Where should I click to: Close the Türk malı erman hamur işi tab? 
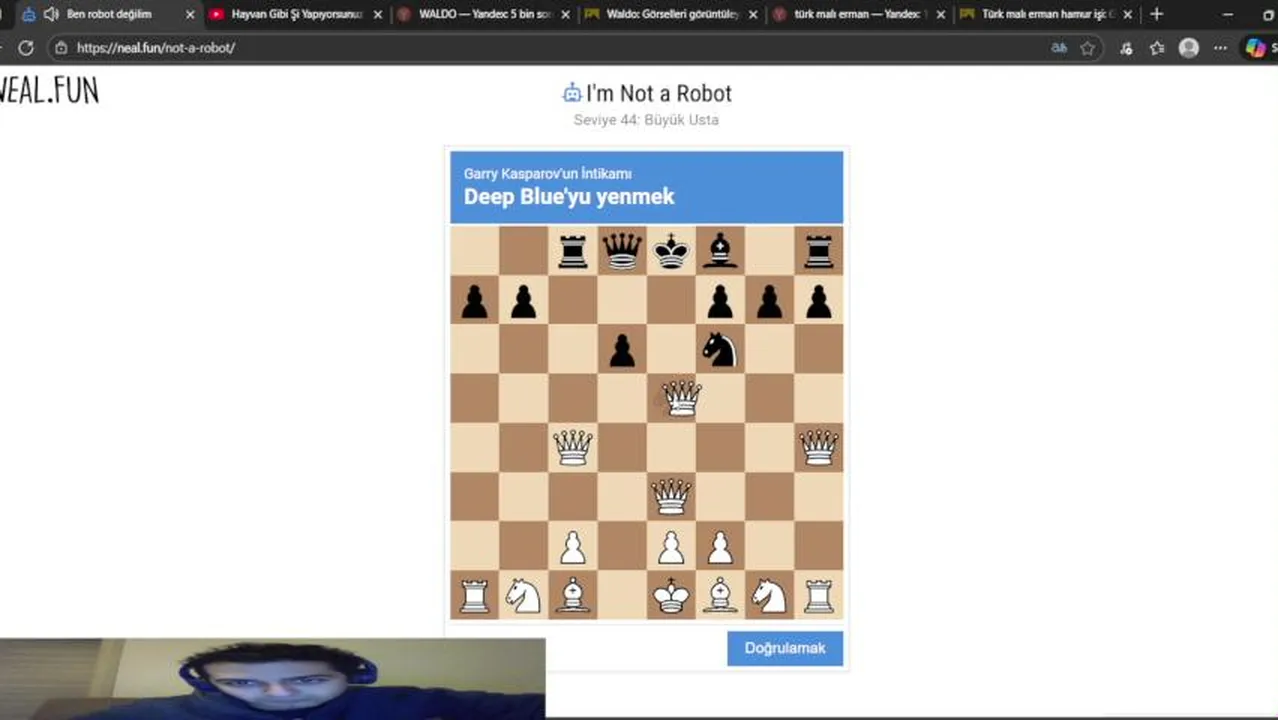(x=1127, y=15)
